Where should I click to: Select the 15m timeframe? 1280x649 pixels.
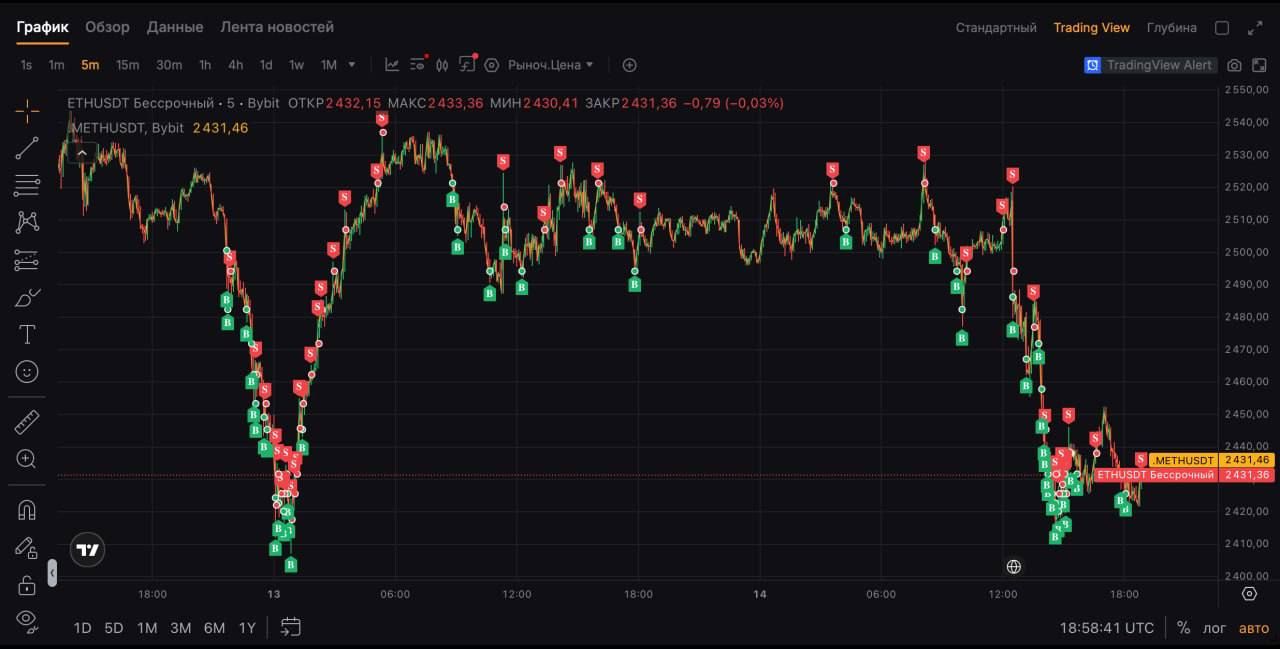(127, 65)
